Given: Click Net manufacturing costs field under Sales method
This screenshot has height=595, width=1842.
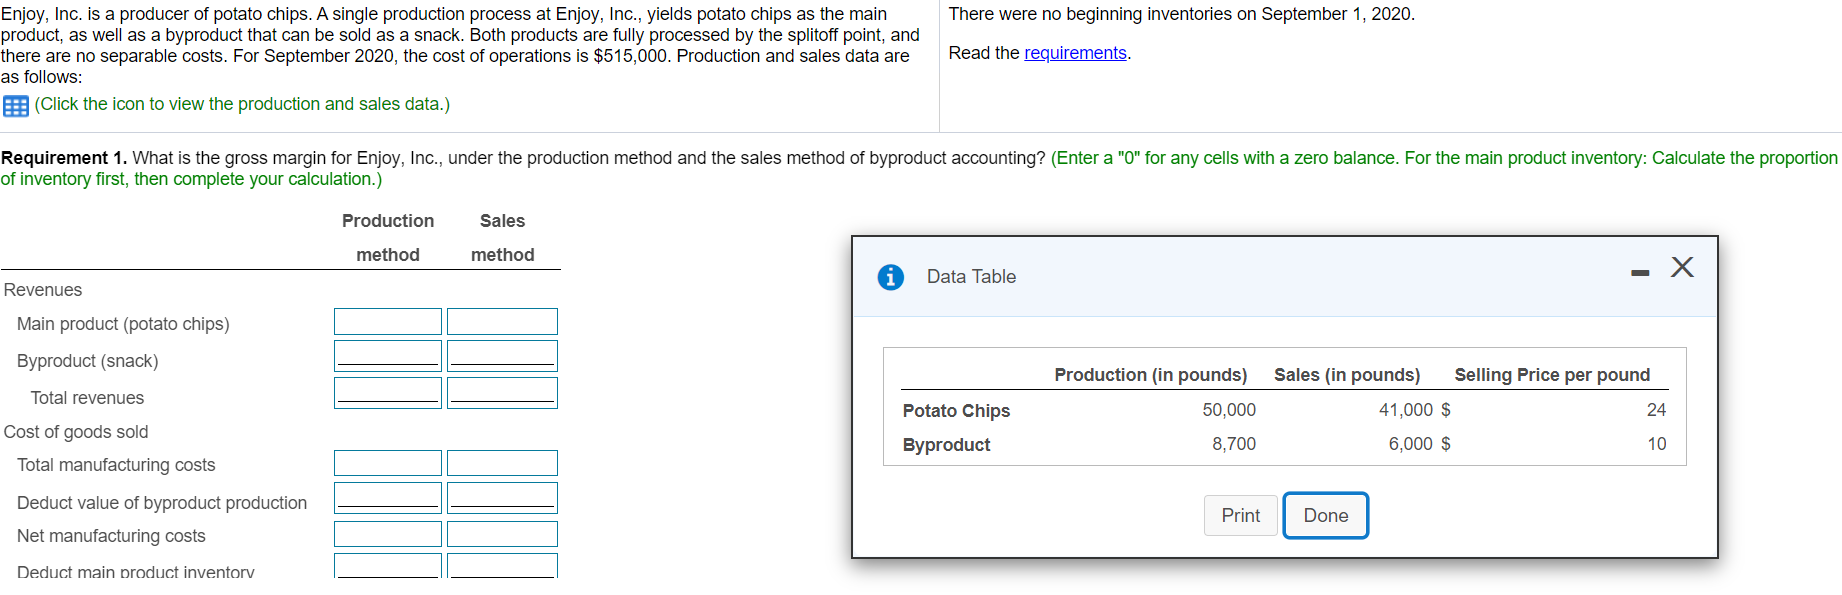Looking at the screenshot, I should pyautogui.click(x=502, y=534).
